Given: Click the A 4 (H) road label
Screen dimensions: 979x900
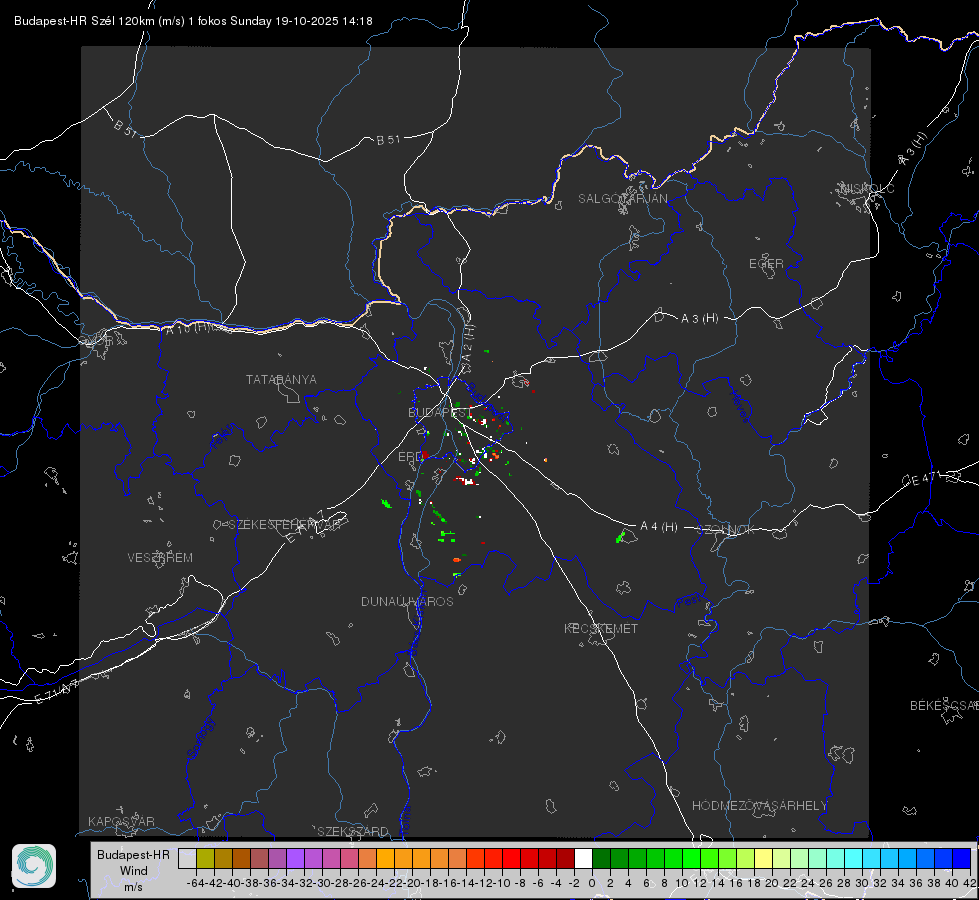Looking at the screenshot, I should coord(659,527).
